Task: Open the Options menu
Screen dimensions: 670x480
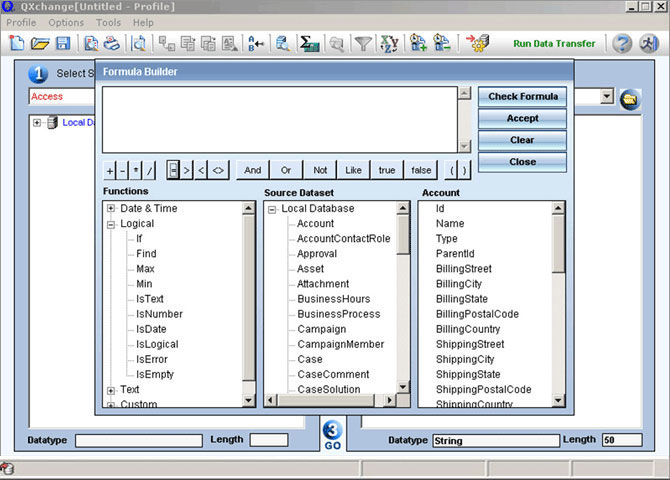Action: 66,23
